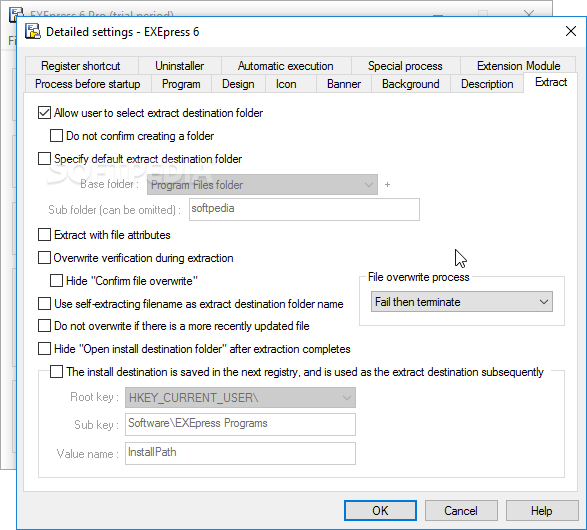This screenshot has width=587, height=530.
Task: Select the Special process tab
Action: [405, 66]
